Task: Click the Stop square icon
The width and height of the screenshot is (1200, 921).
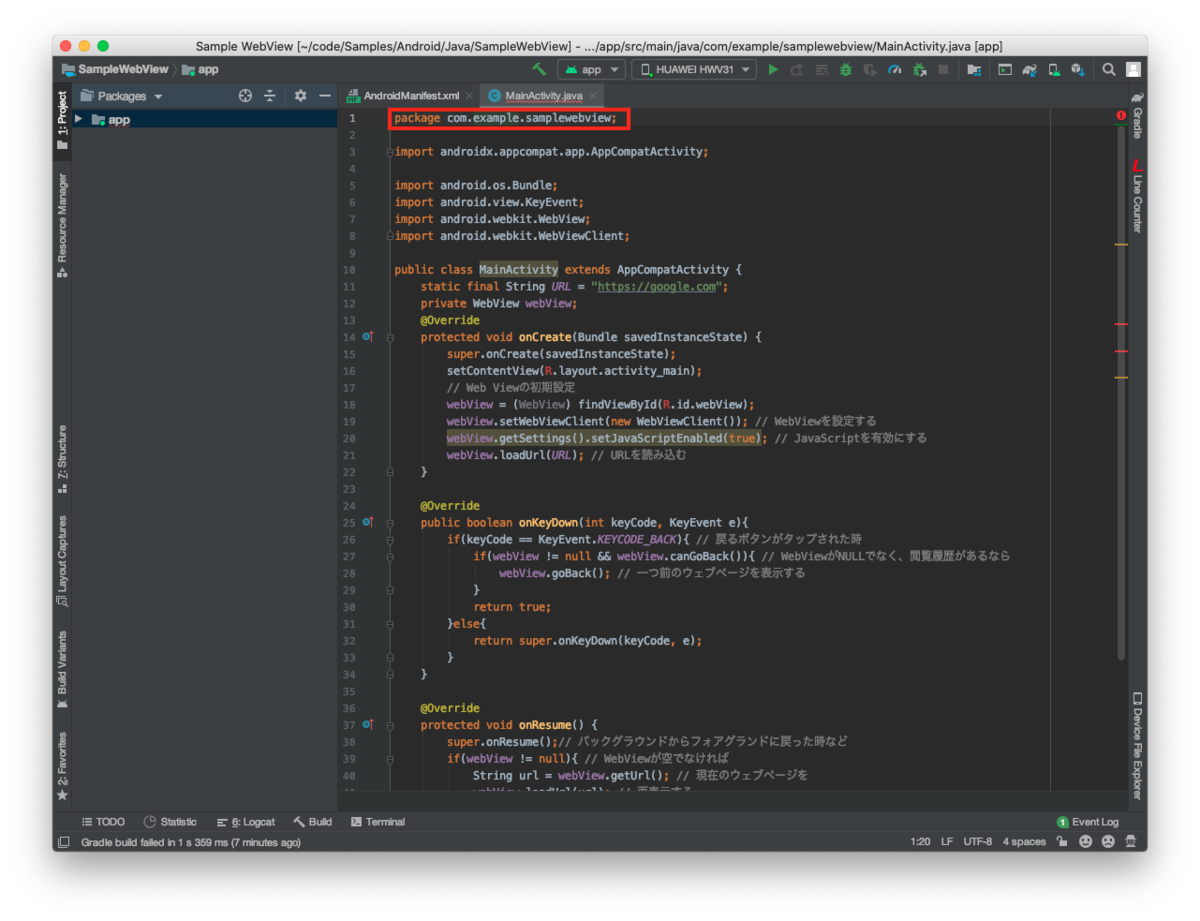Action: click(943, 69)
